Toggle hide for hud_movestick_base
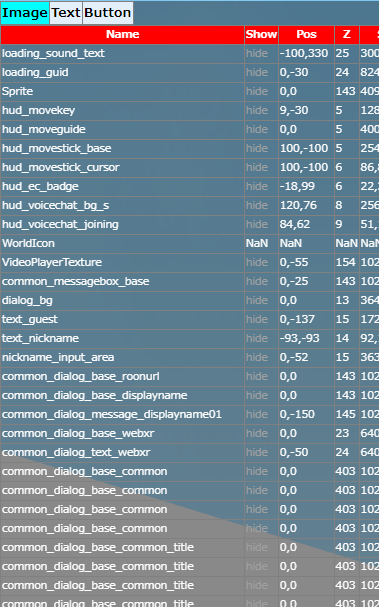 [257, 148]
